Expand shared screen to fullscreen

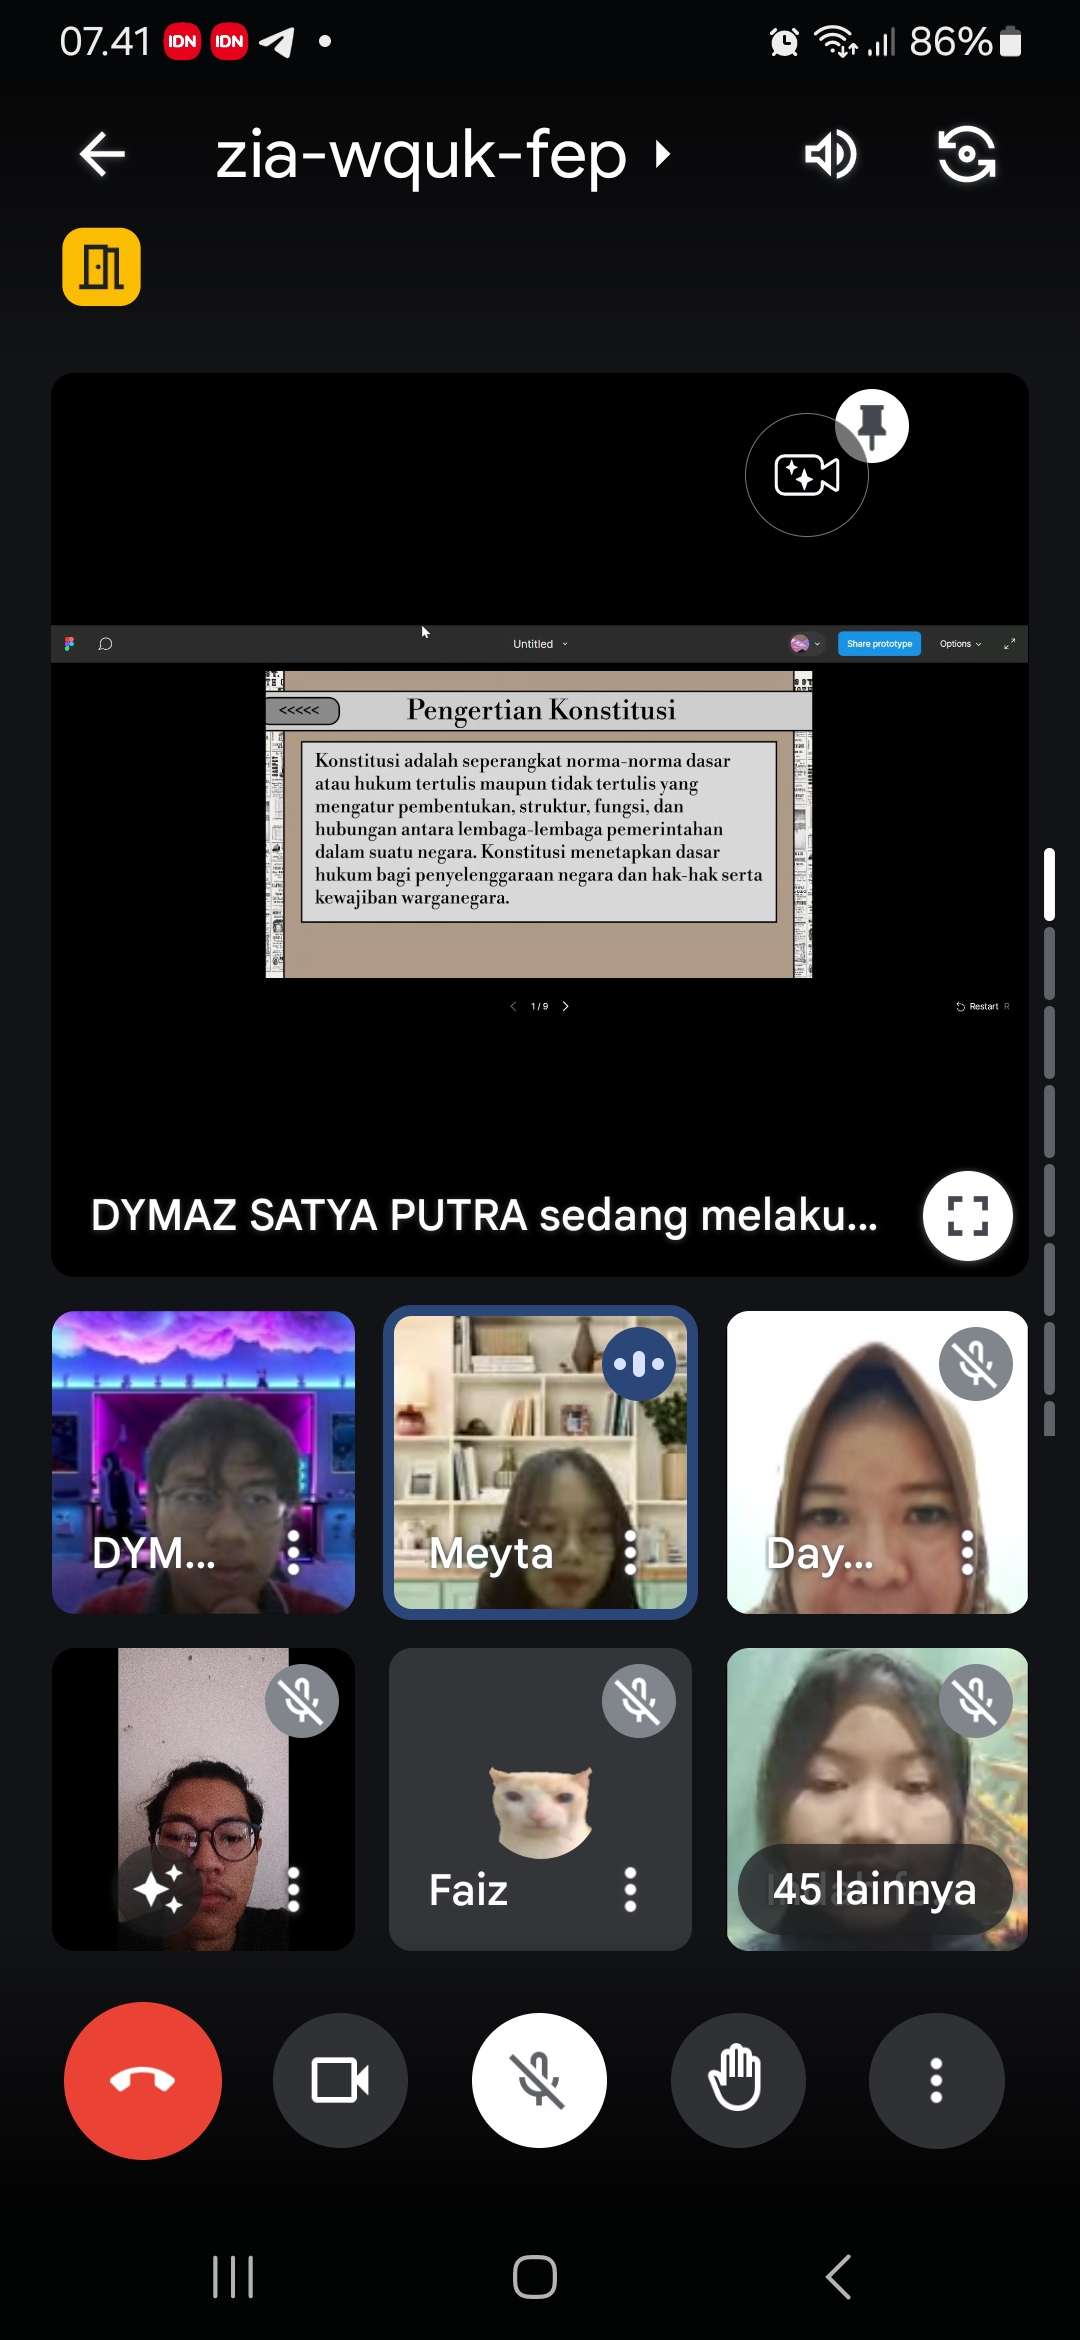coord(967,1216)
